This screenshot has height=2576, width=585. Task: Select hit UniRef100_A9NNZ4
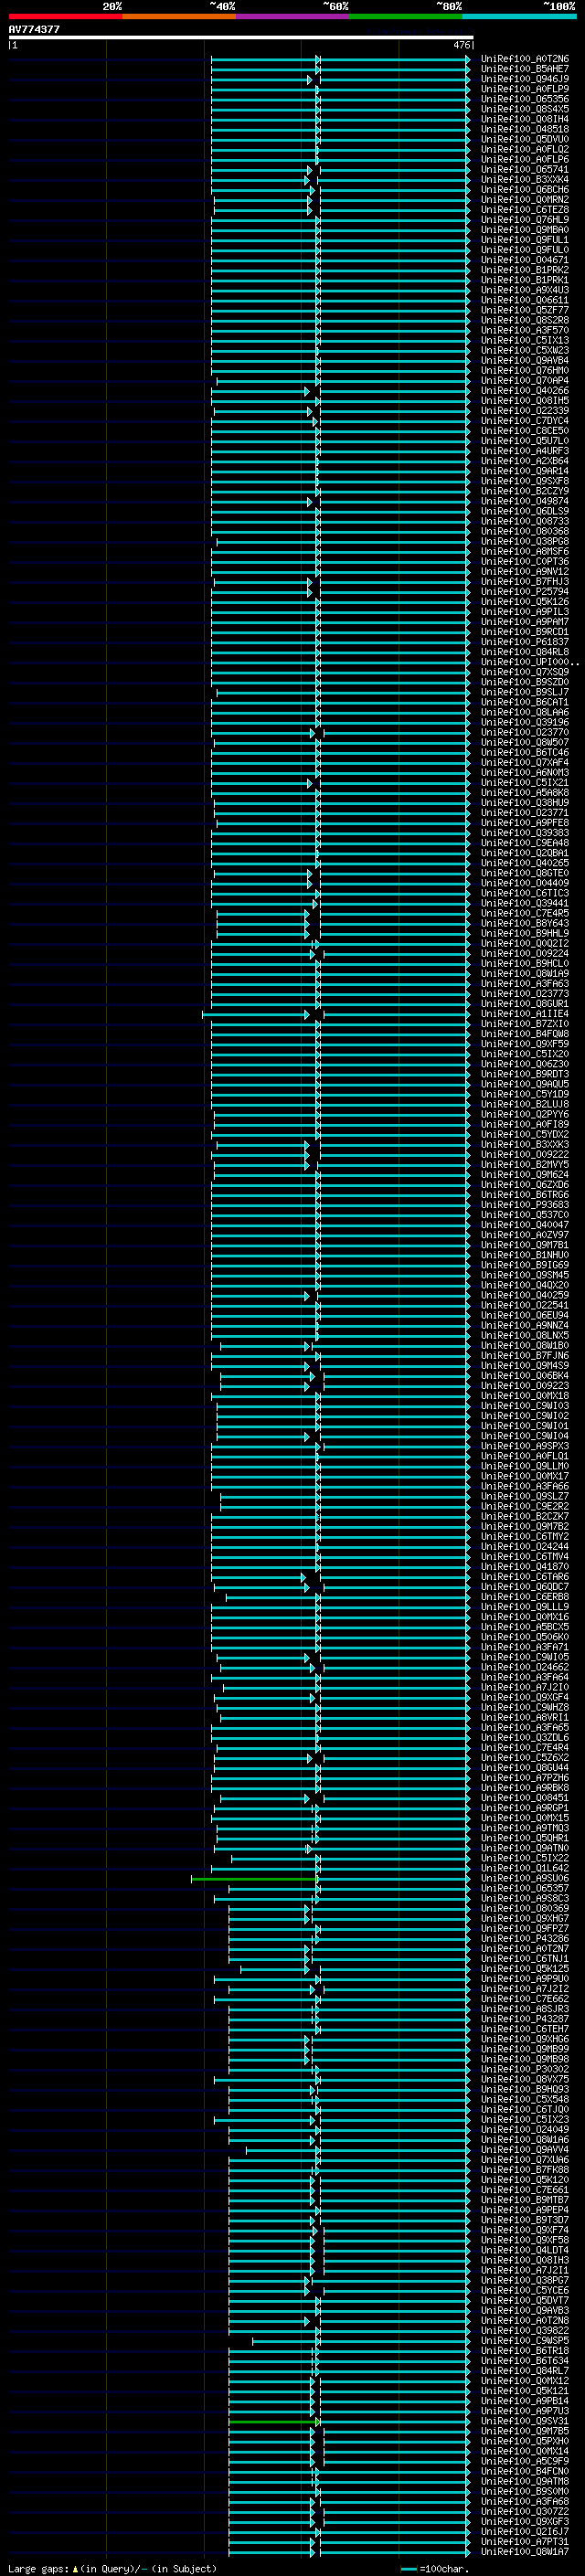click(525, 1325)
